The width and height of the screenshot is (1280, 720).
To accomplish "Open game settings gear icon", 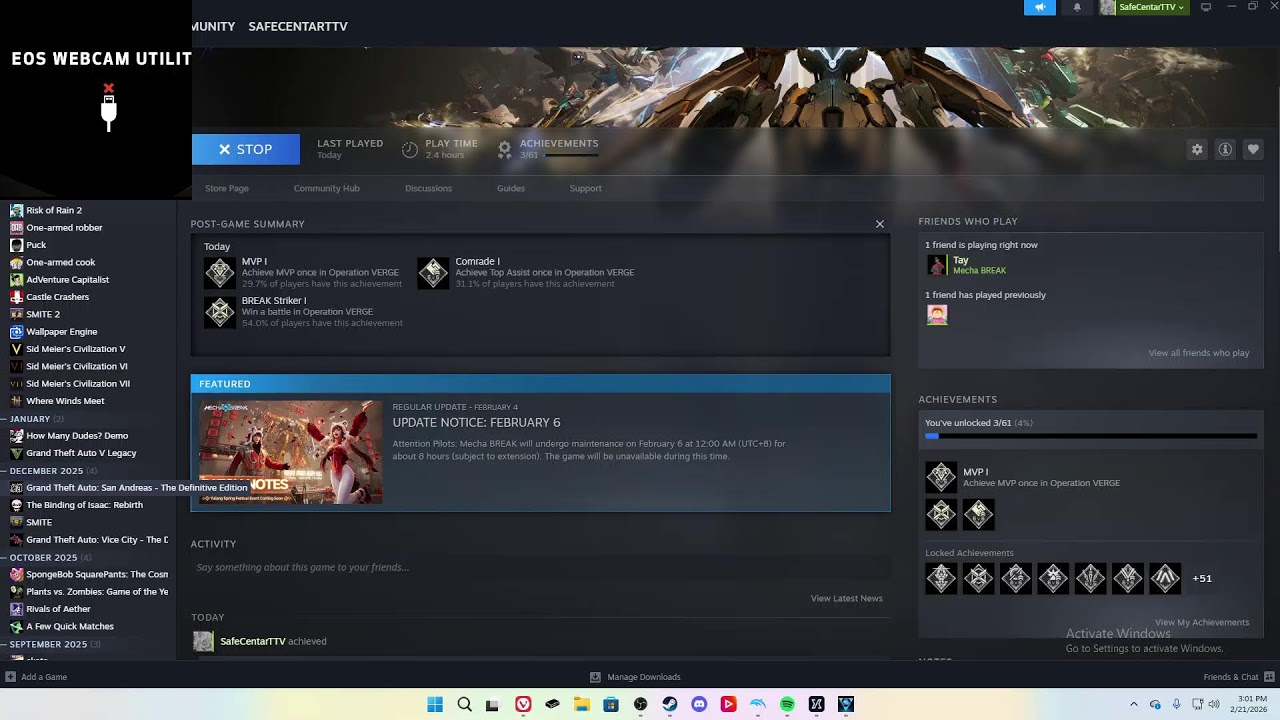I will (x=1197, y=149).
